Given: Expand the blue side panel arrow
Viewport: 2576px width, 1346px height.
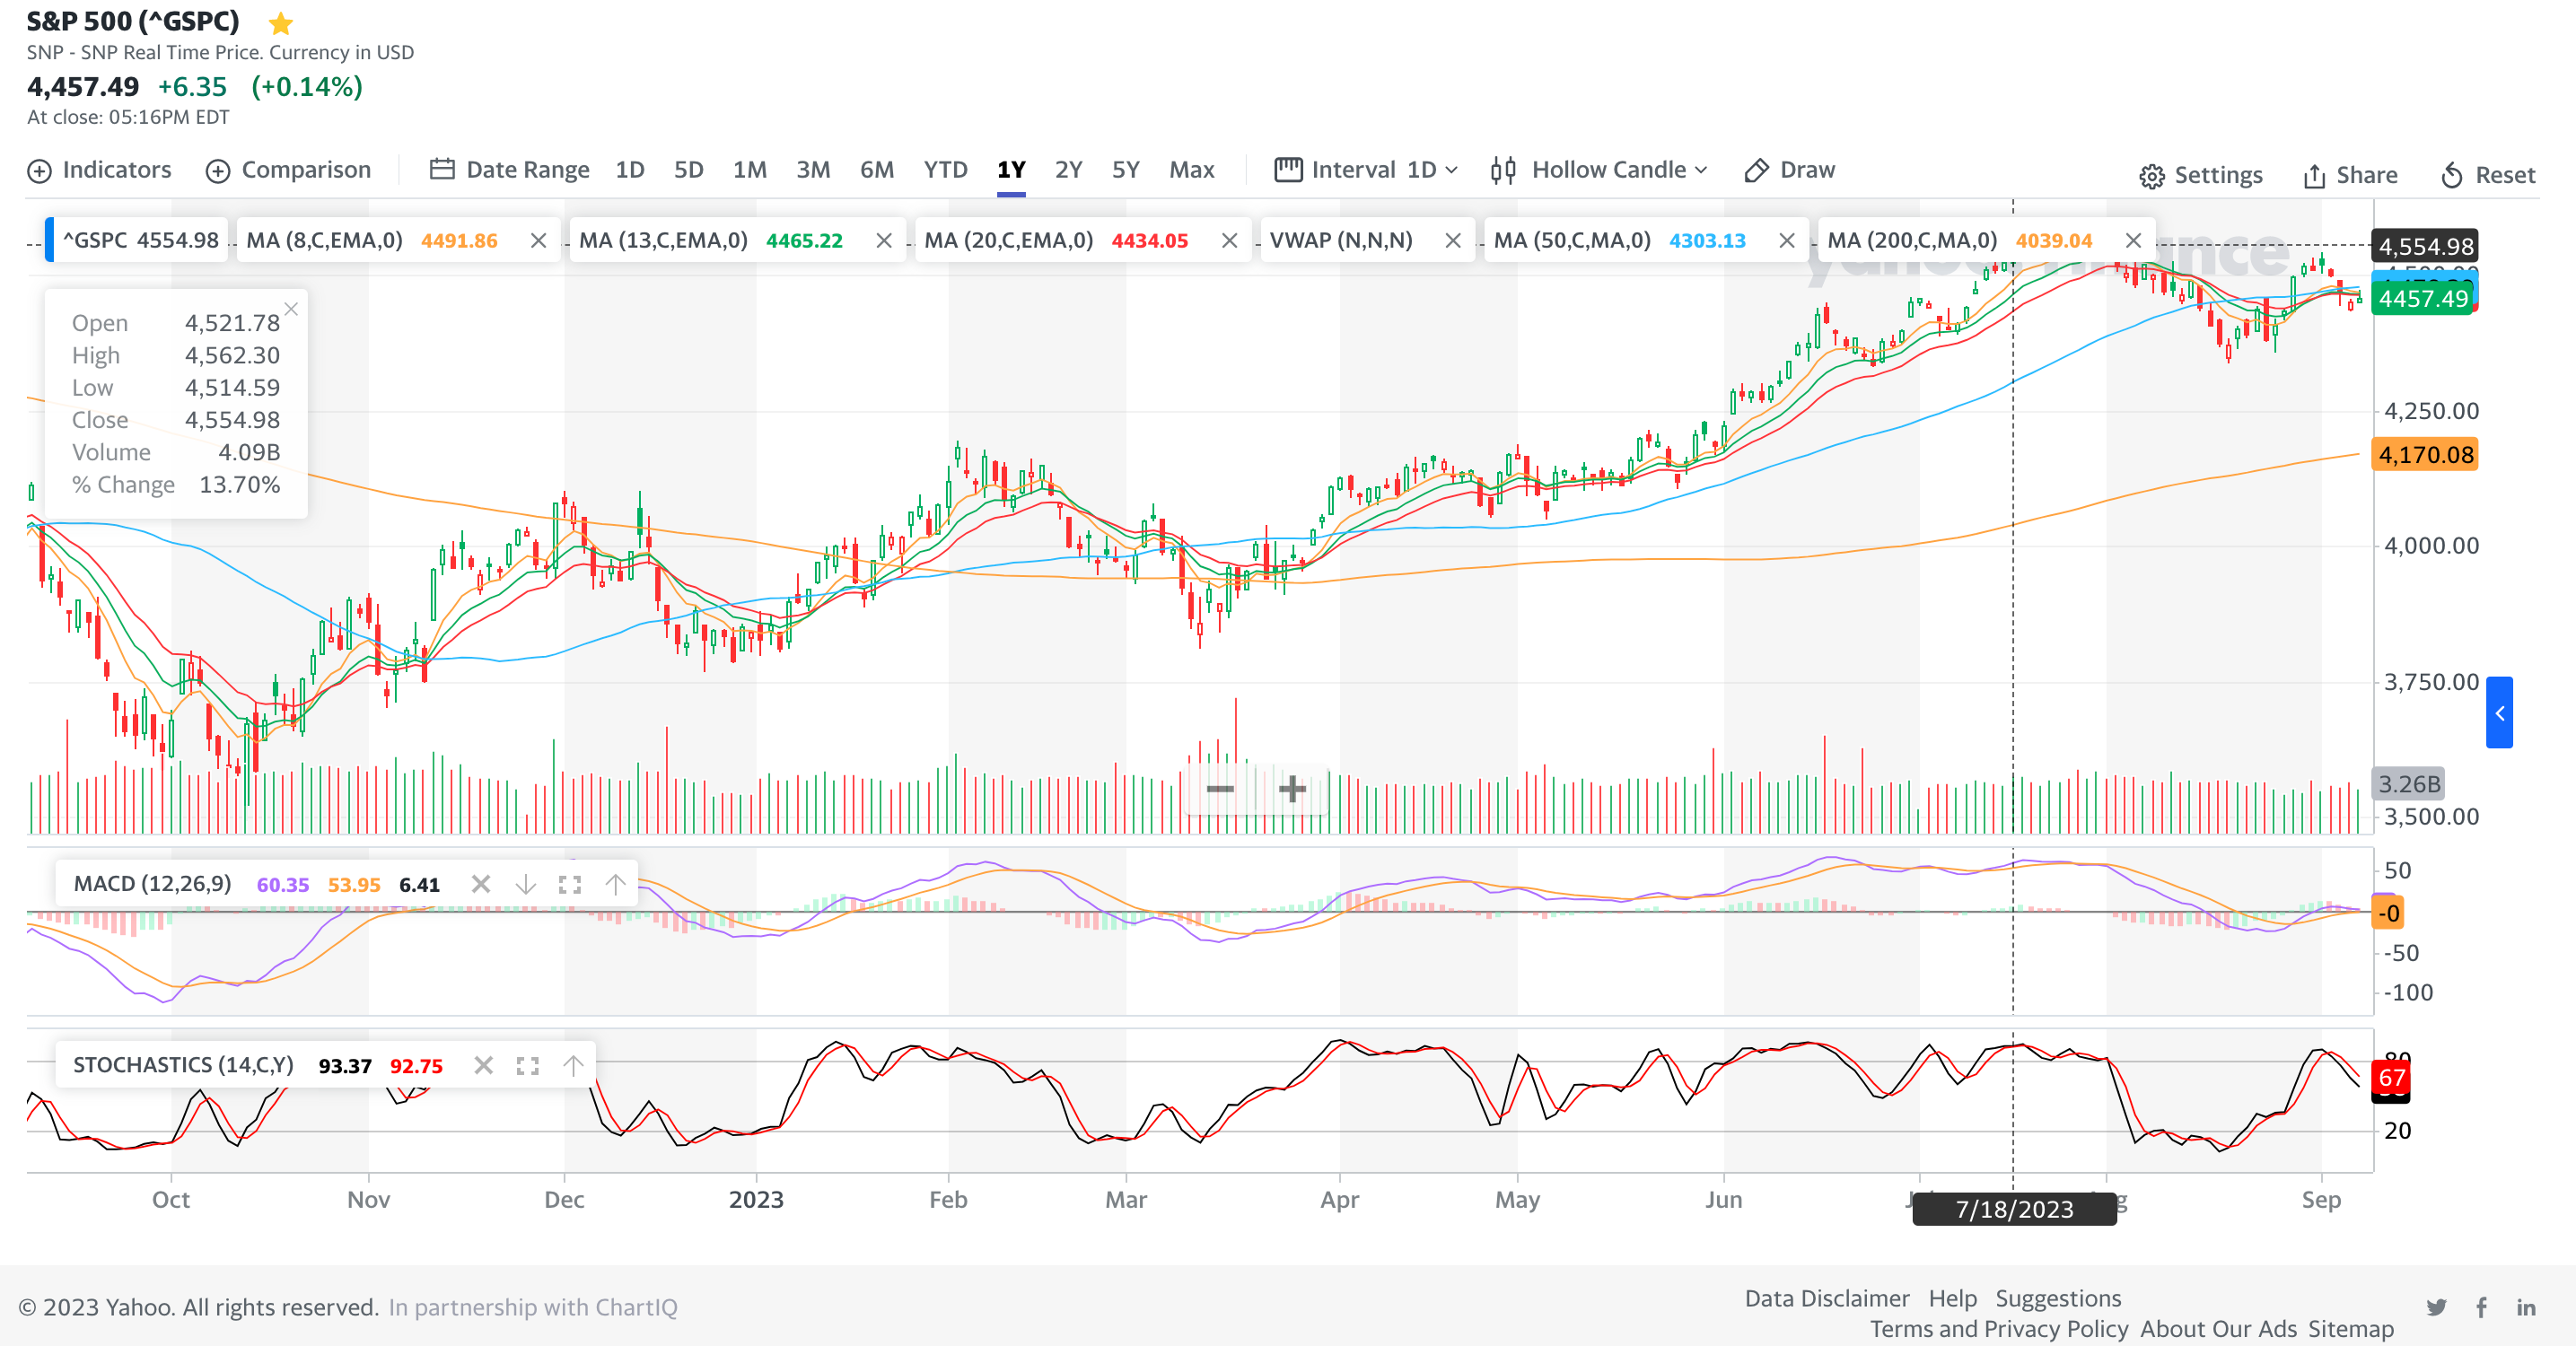Looking at the screenshot, I should tap(2498, 713).
